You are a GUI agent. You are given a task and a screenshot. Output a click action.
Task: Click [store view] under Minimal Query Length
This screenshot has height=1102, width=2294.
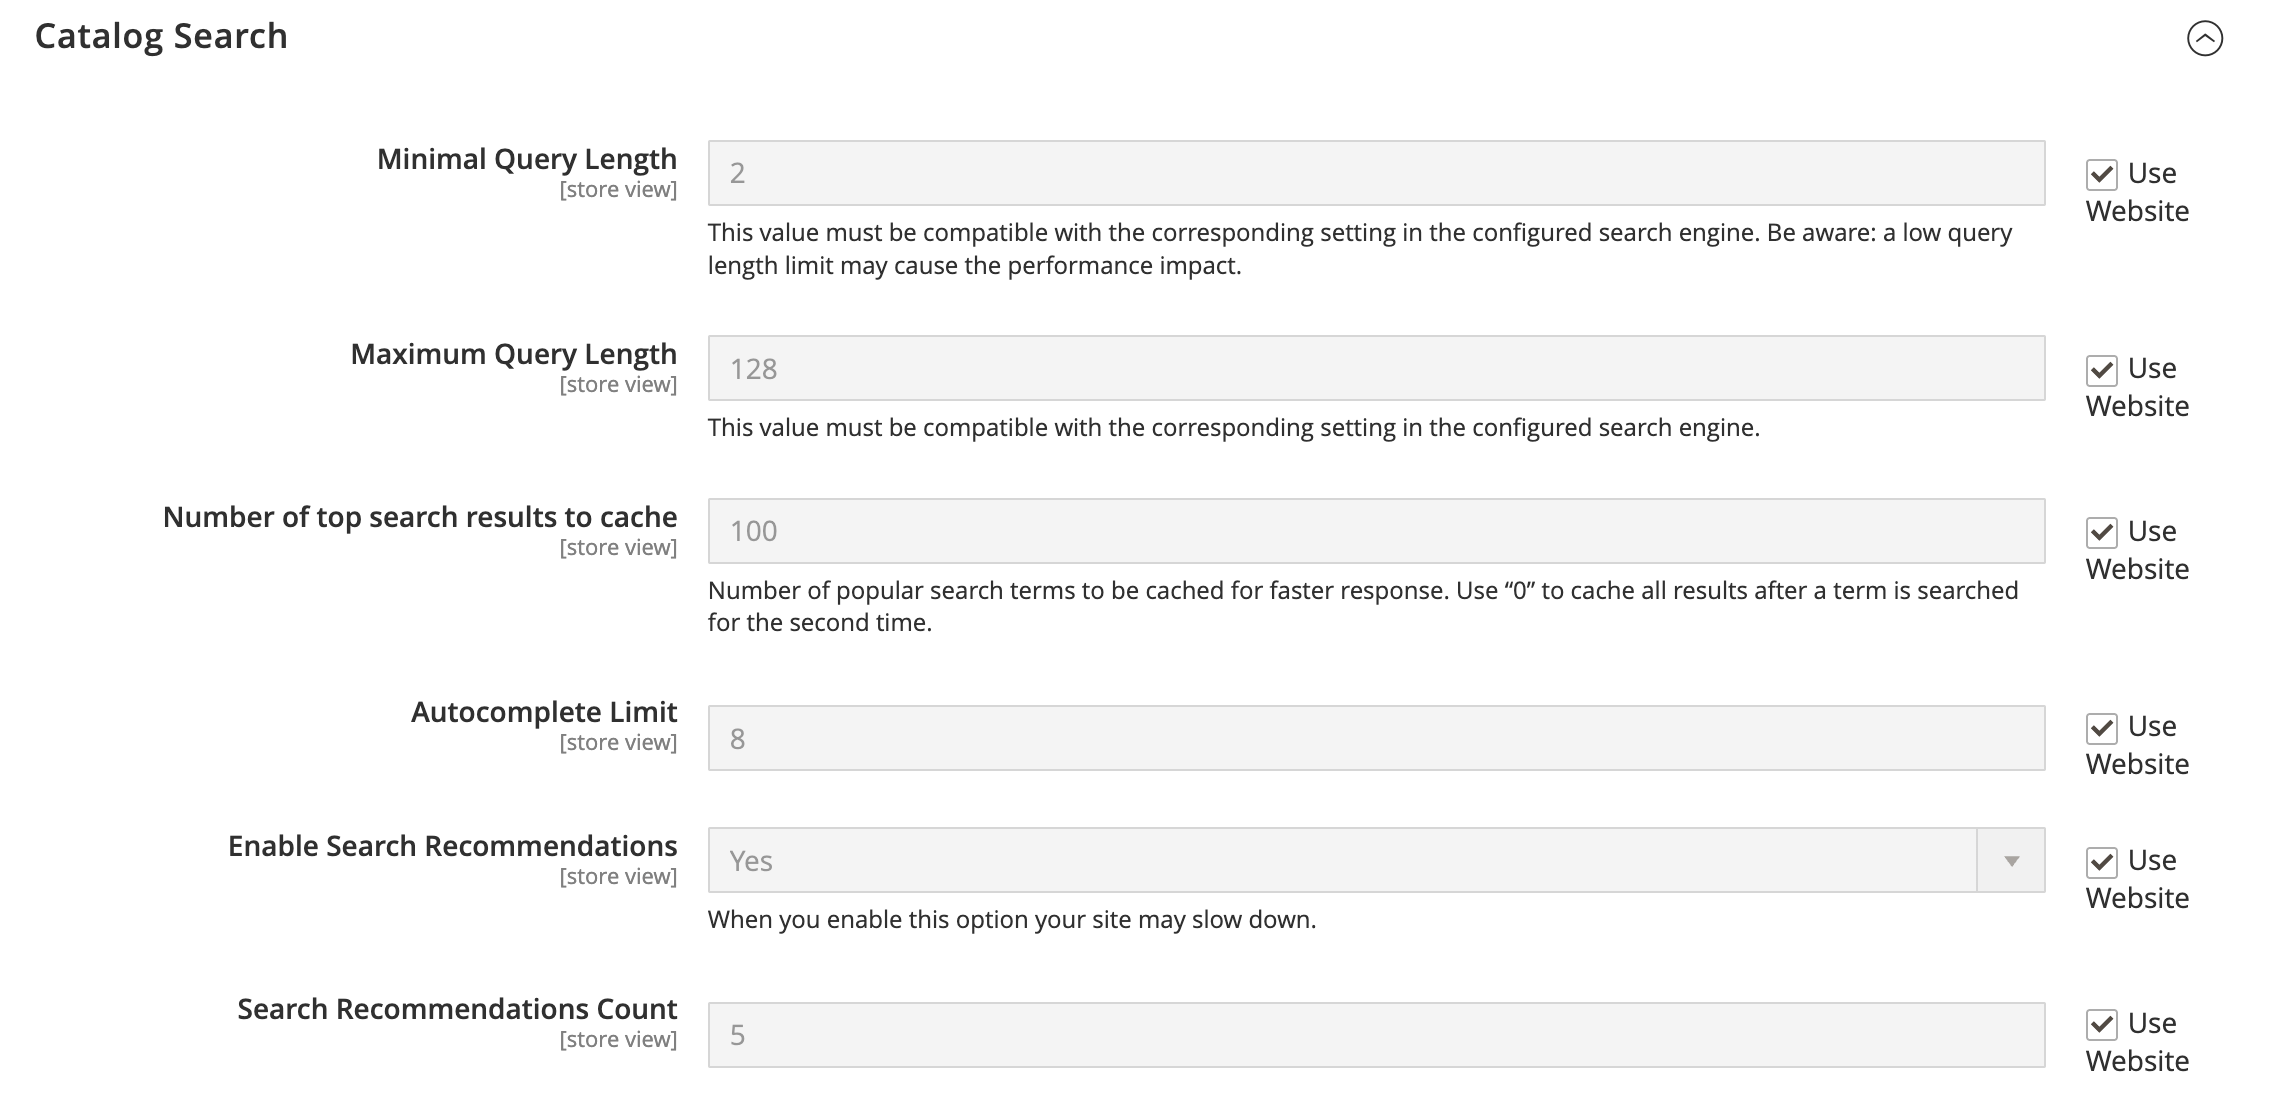tap(618, 189)
